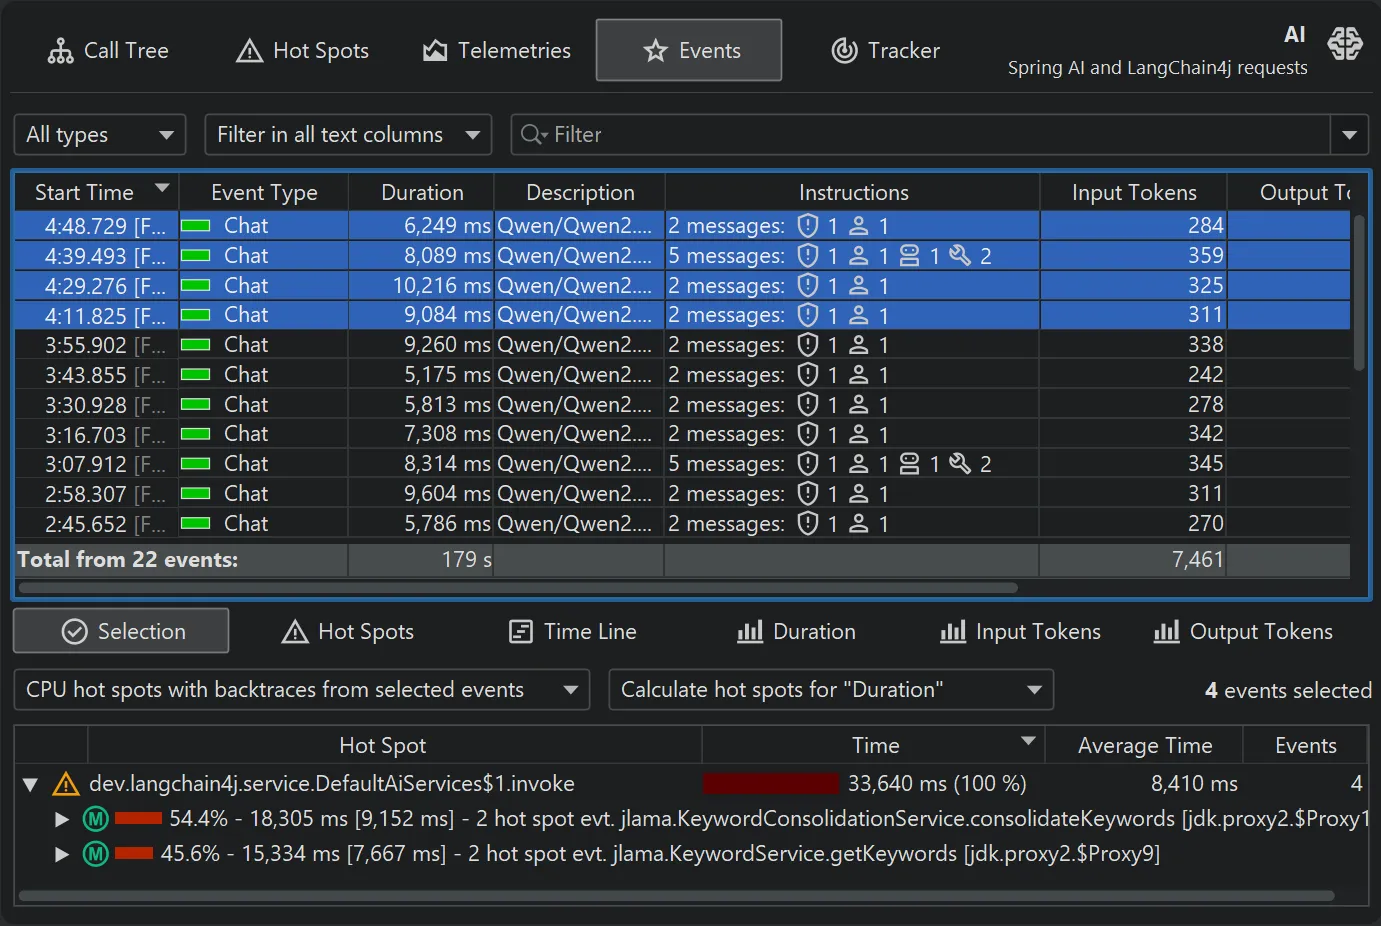1381x926 pixels.
Task: Click the 4 events selected label
Action: tap(1288, 690)
